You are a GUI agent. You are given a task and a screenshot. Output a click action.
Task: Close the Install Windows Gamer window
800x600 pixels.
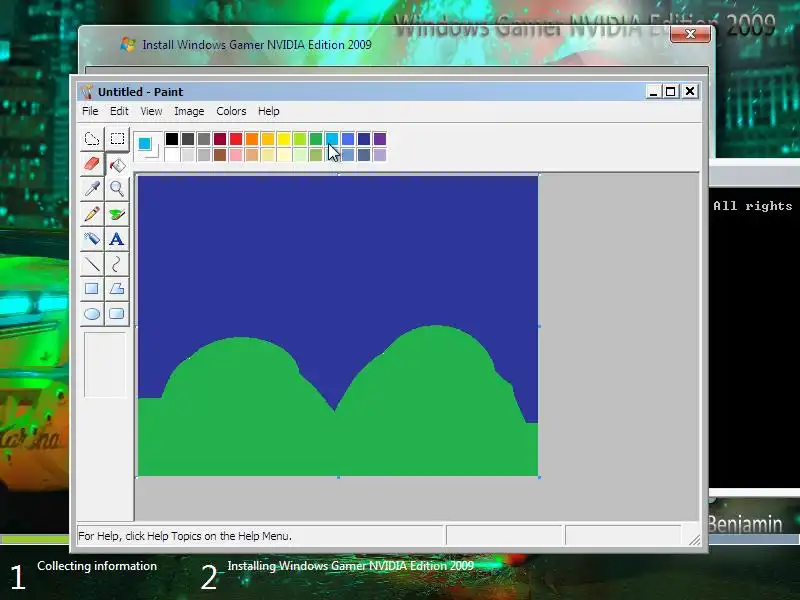[x=690, y=34]
